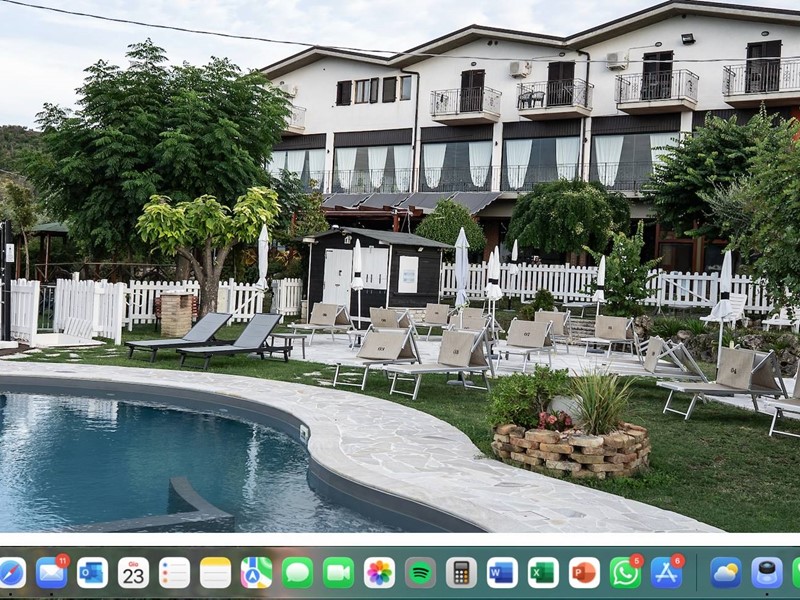Open the Reminders app
The height and width of the screenshot is (600, 800).
(x=174, y=573)
